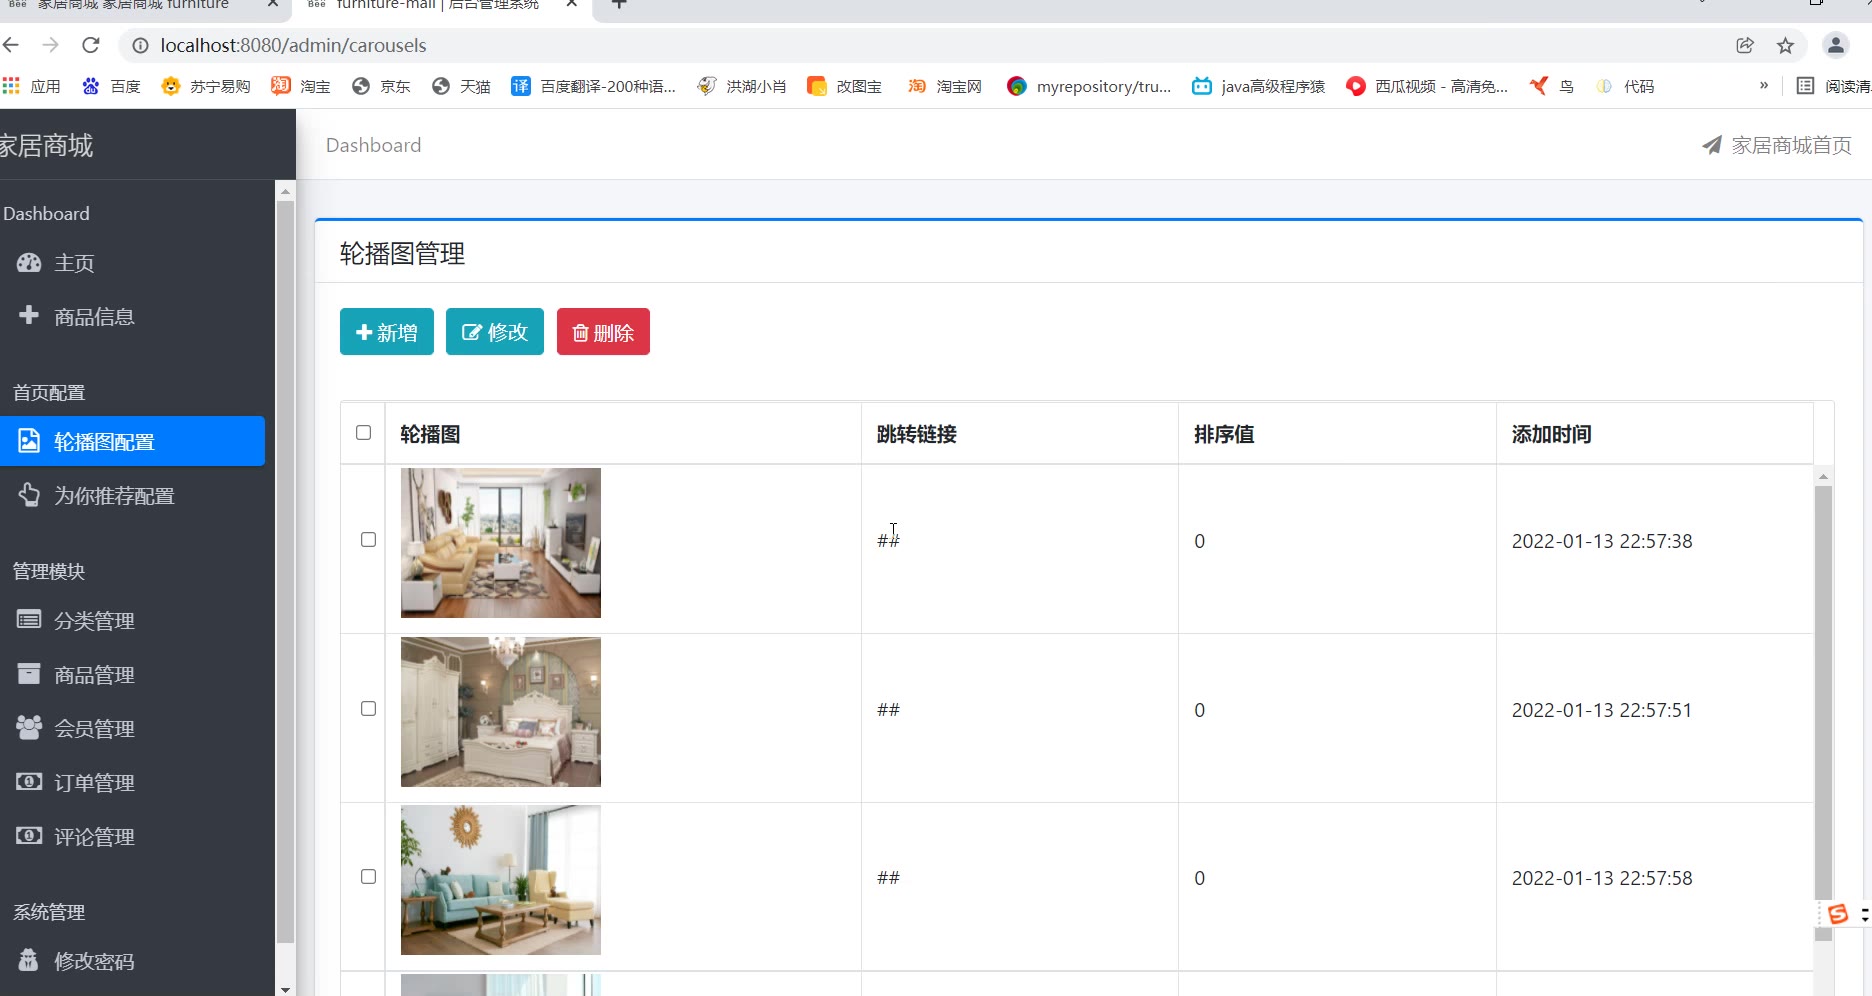This screenshot has width=1872, height=996.
Task: Click the users icon for 会员管理
Action: 29,728
